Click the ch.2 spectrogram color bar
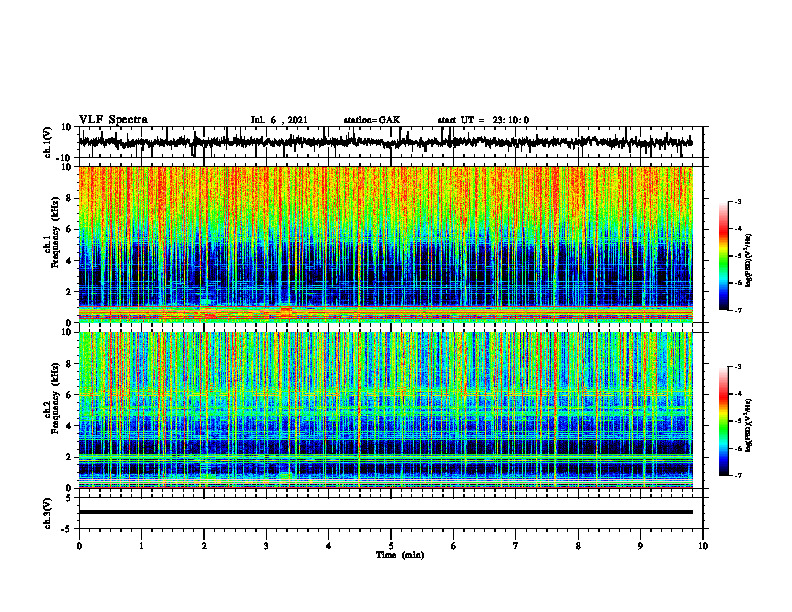The image size is (792, 612). click(723, 421)
